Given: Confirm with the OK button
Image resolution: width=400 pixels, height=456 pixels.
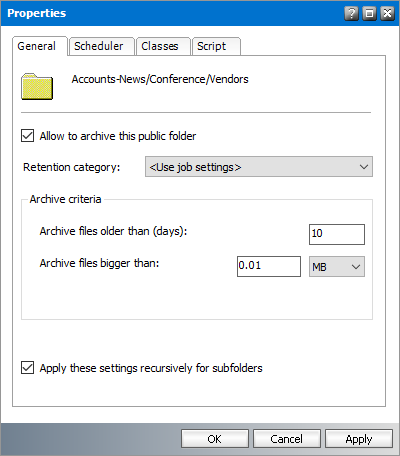Looking at the screenshot, I should [215, 439].
